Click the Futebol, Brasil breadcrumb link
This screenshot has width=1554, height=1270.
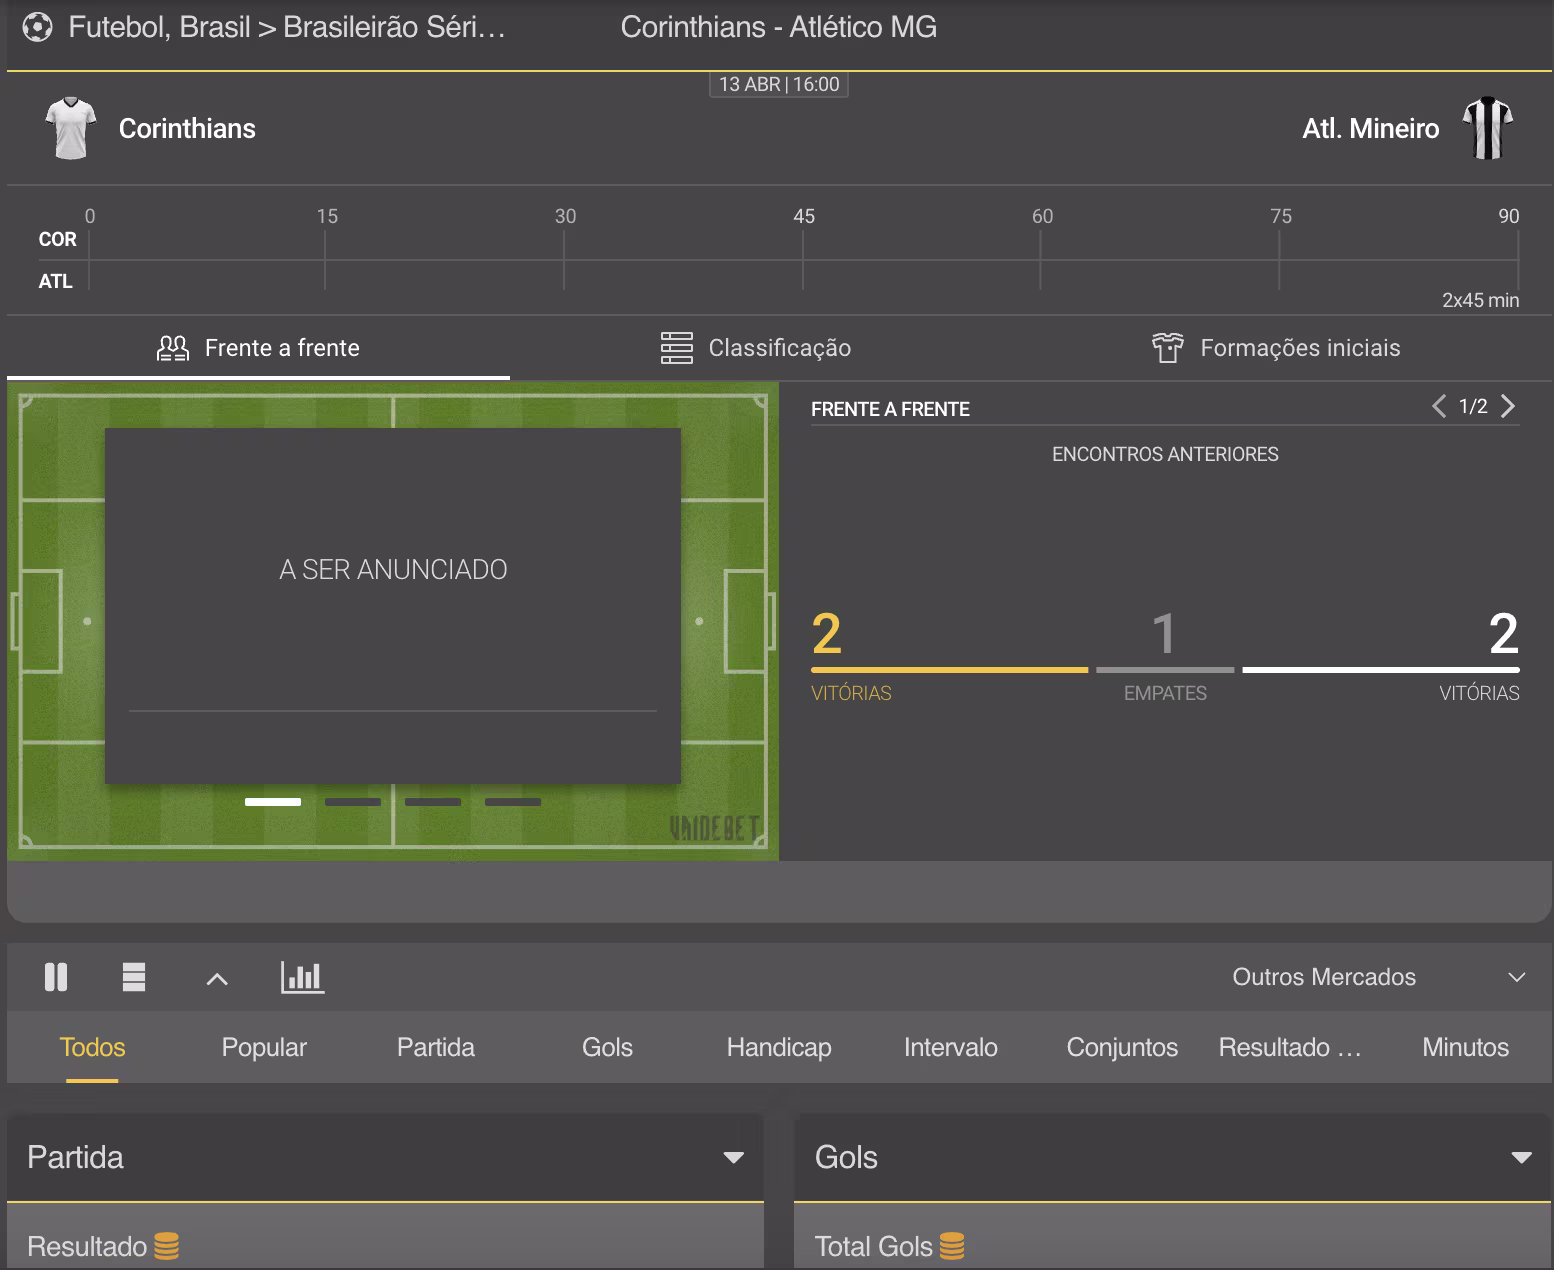click(159, 27)
